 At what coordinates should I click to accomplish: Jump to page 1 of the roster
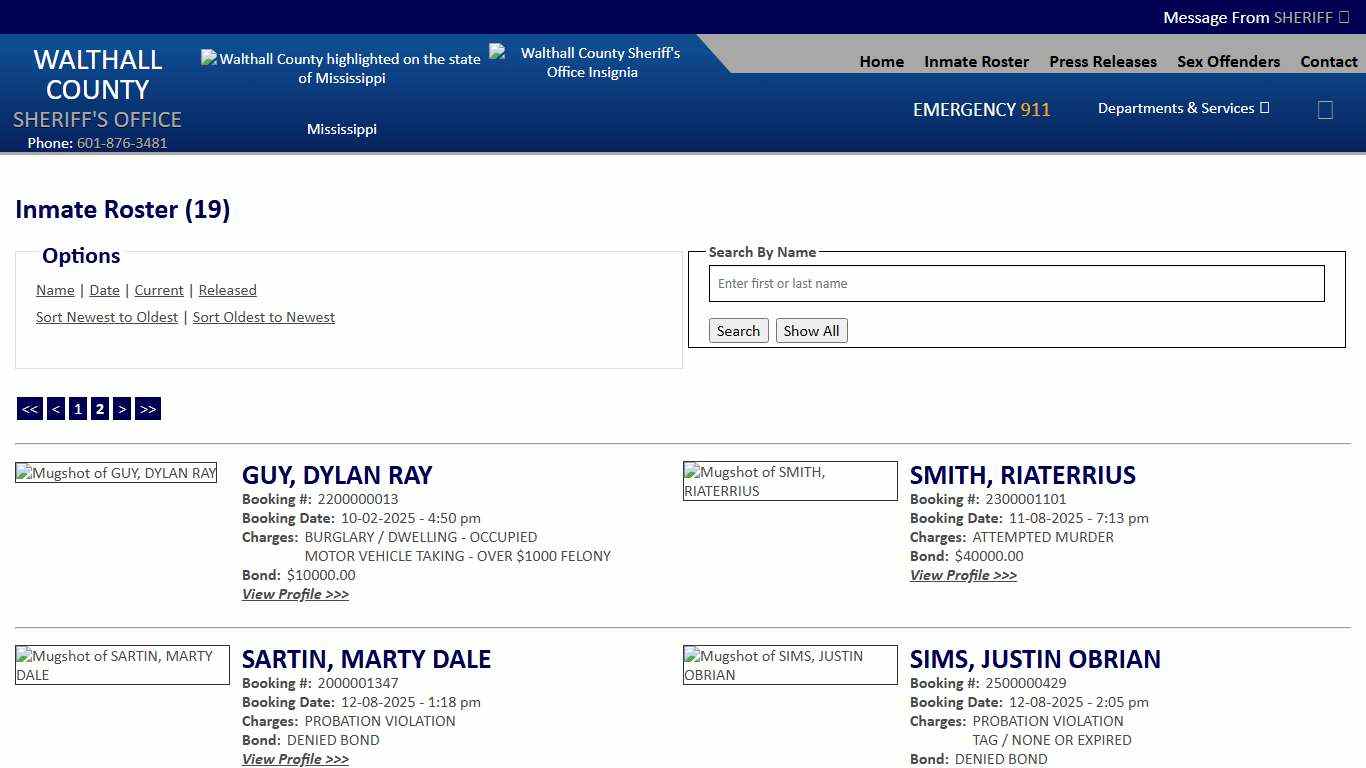tap(77, 408)
